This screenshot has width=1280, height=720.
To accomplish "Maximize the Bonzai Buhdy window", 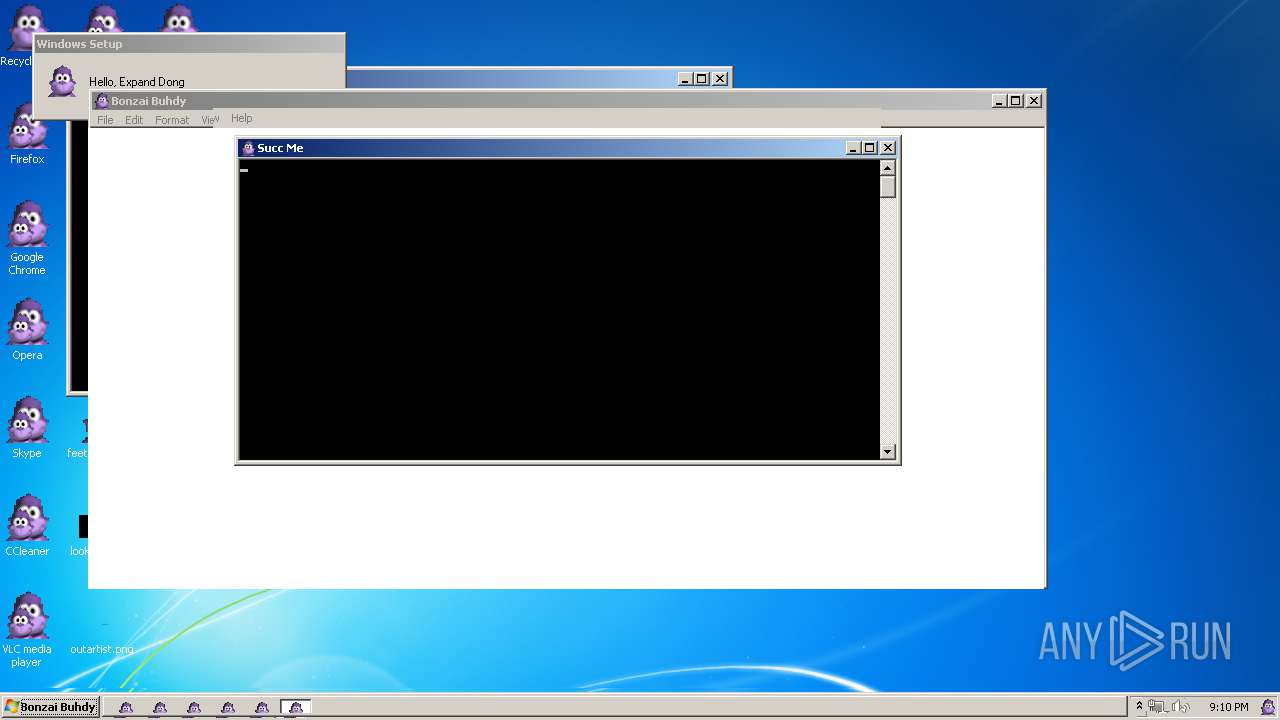I will pos(1016,101).
